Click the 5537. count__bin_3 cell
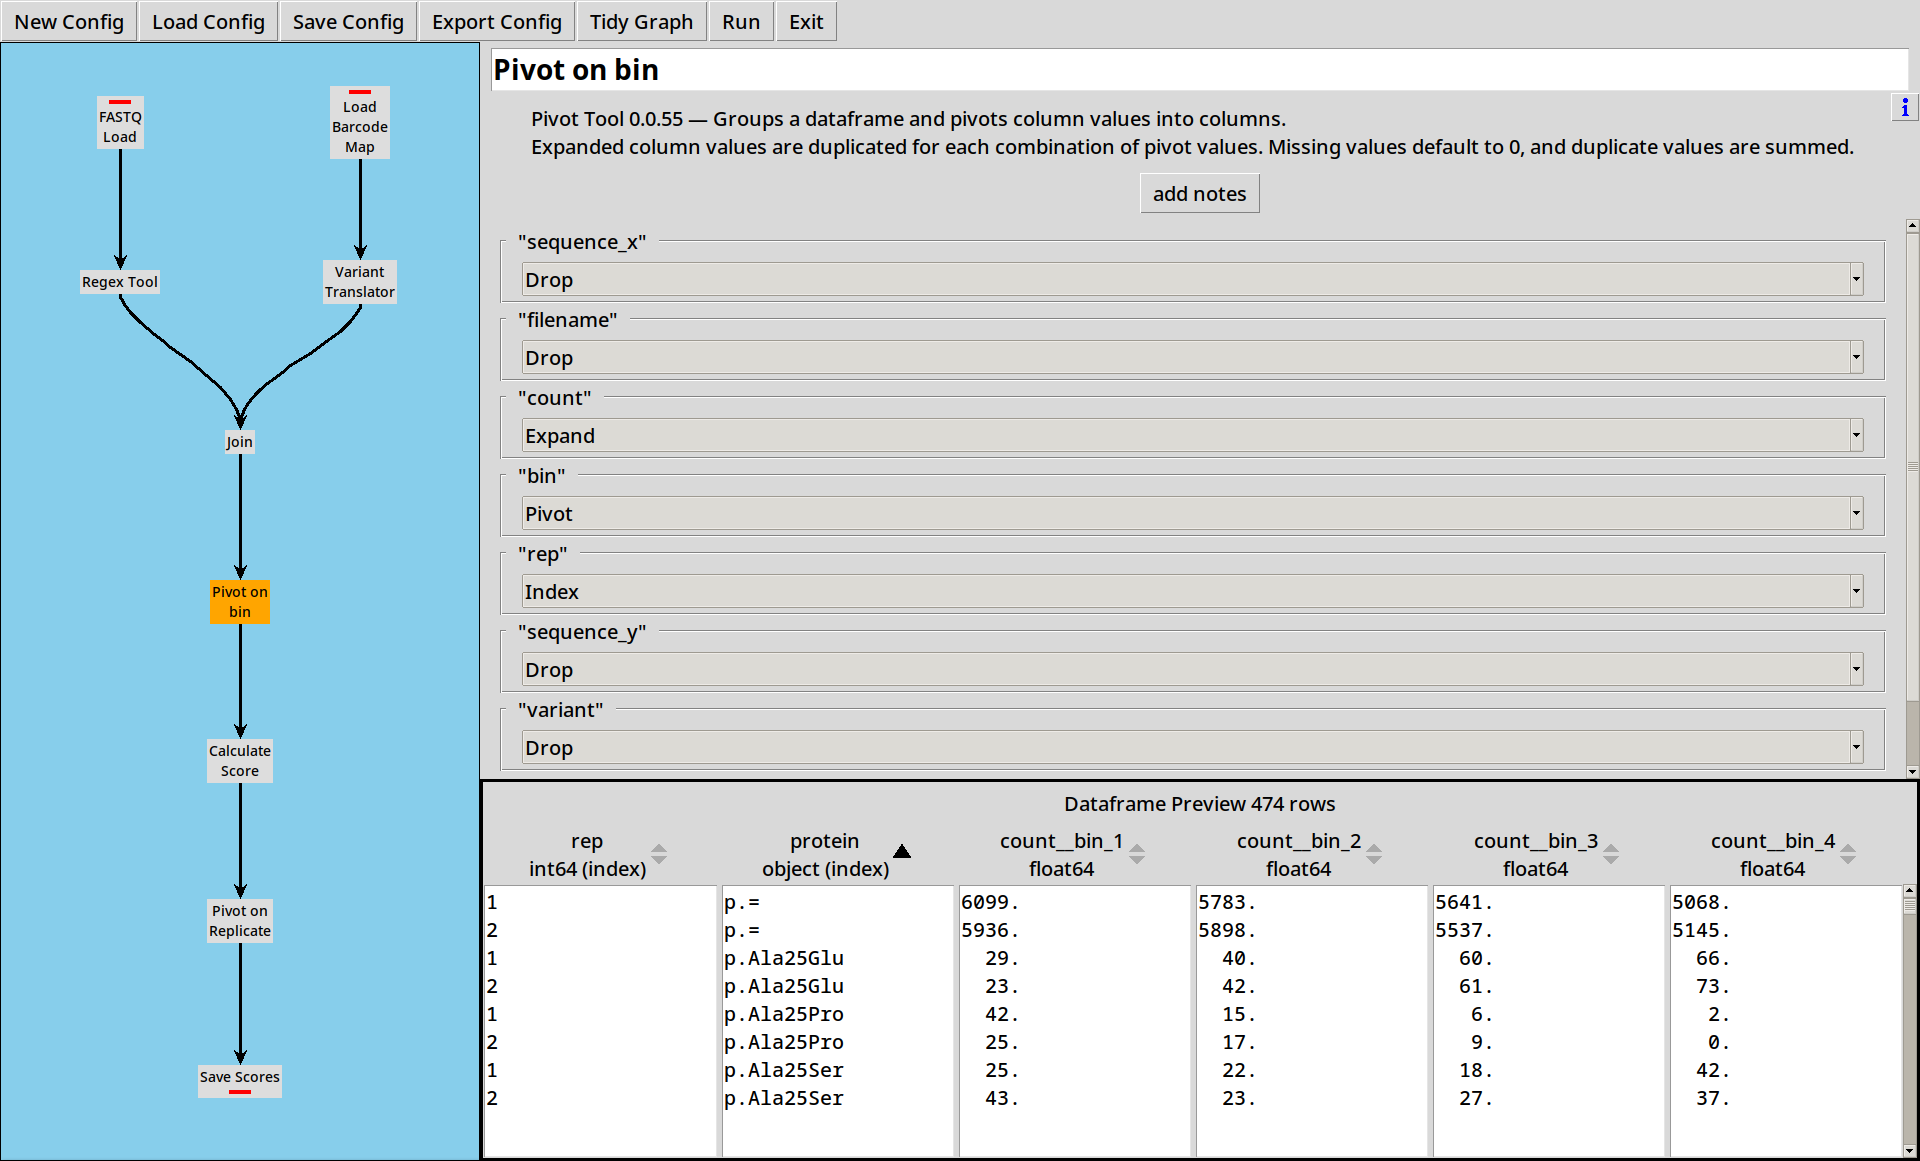The height and width of the screenshot is (1161, 1920). [1548, 930]
